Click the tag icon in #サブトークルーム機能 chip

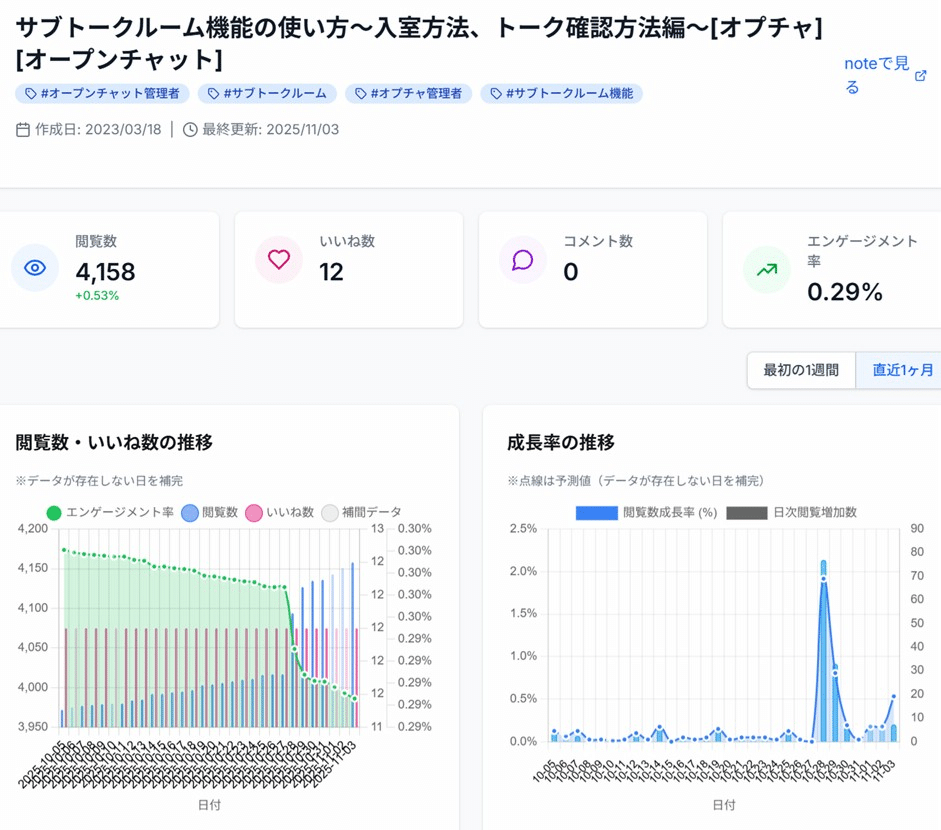pyautogui.click(x=496, y=94)
